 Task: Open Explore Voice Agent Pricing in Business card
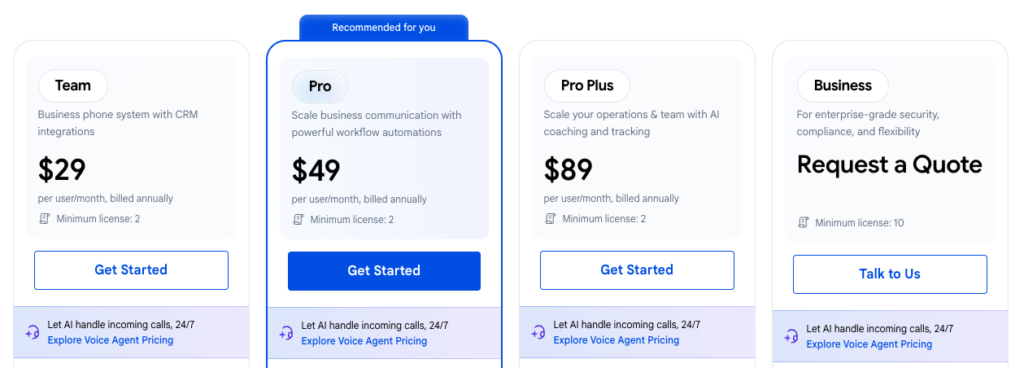point(869,344)
